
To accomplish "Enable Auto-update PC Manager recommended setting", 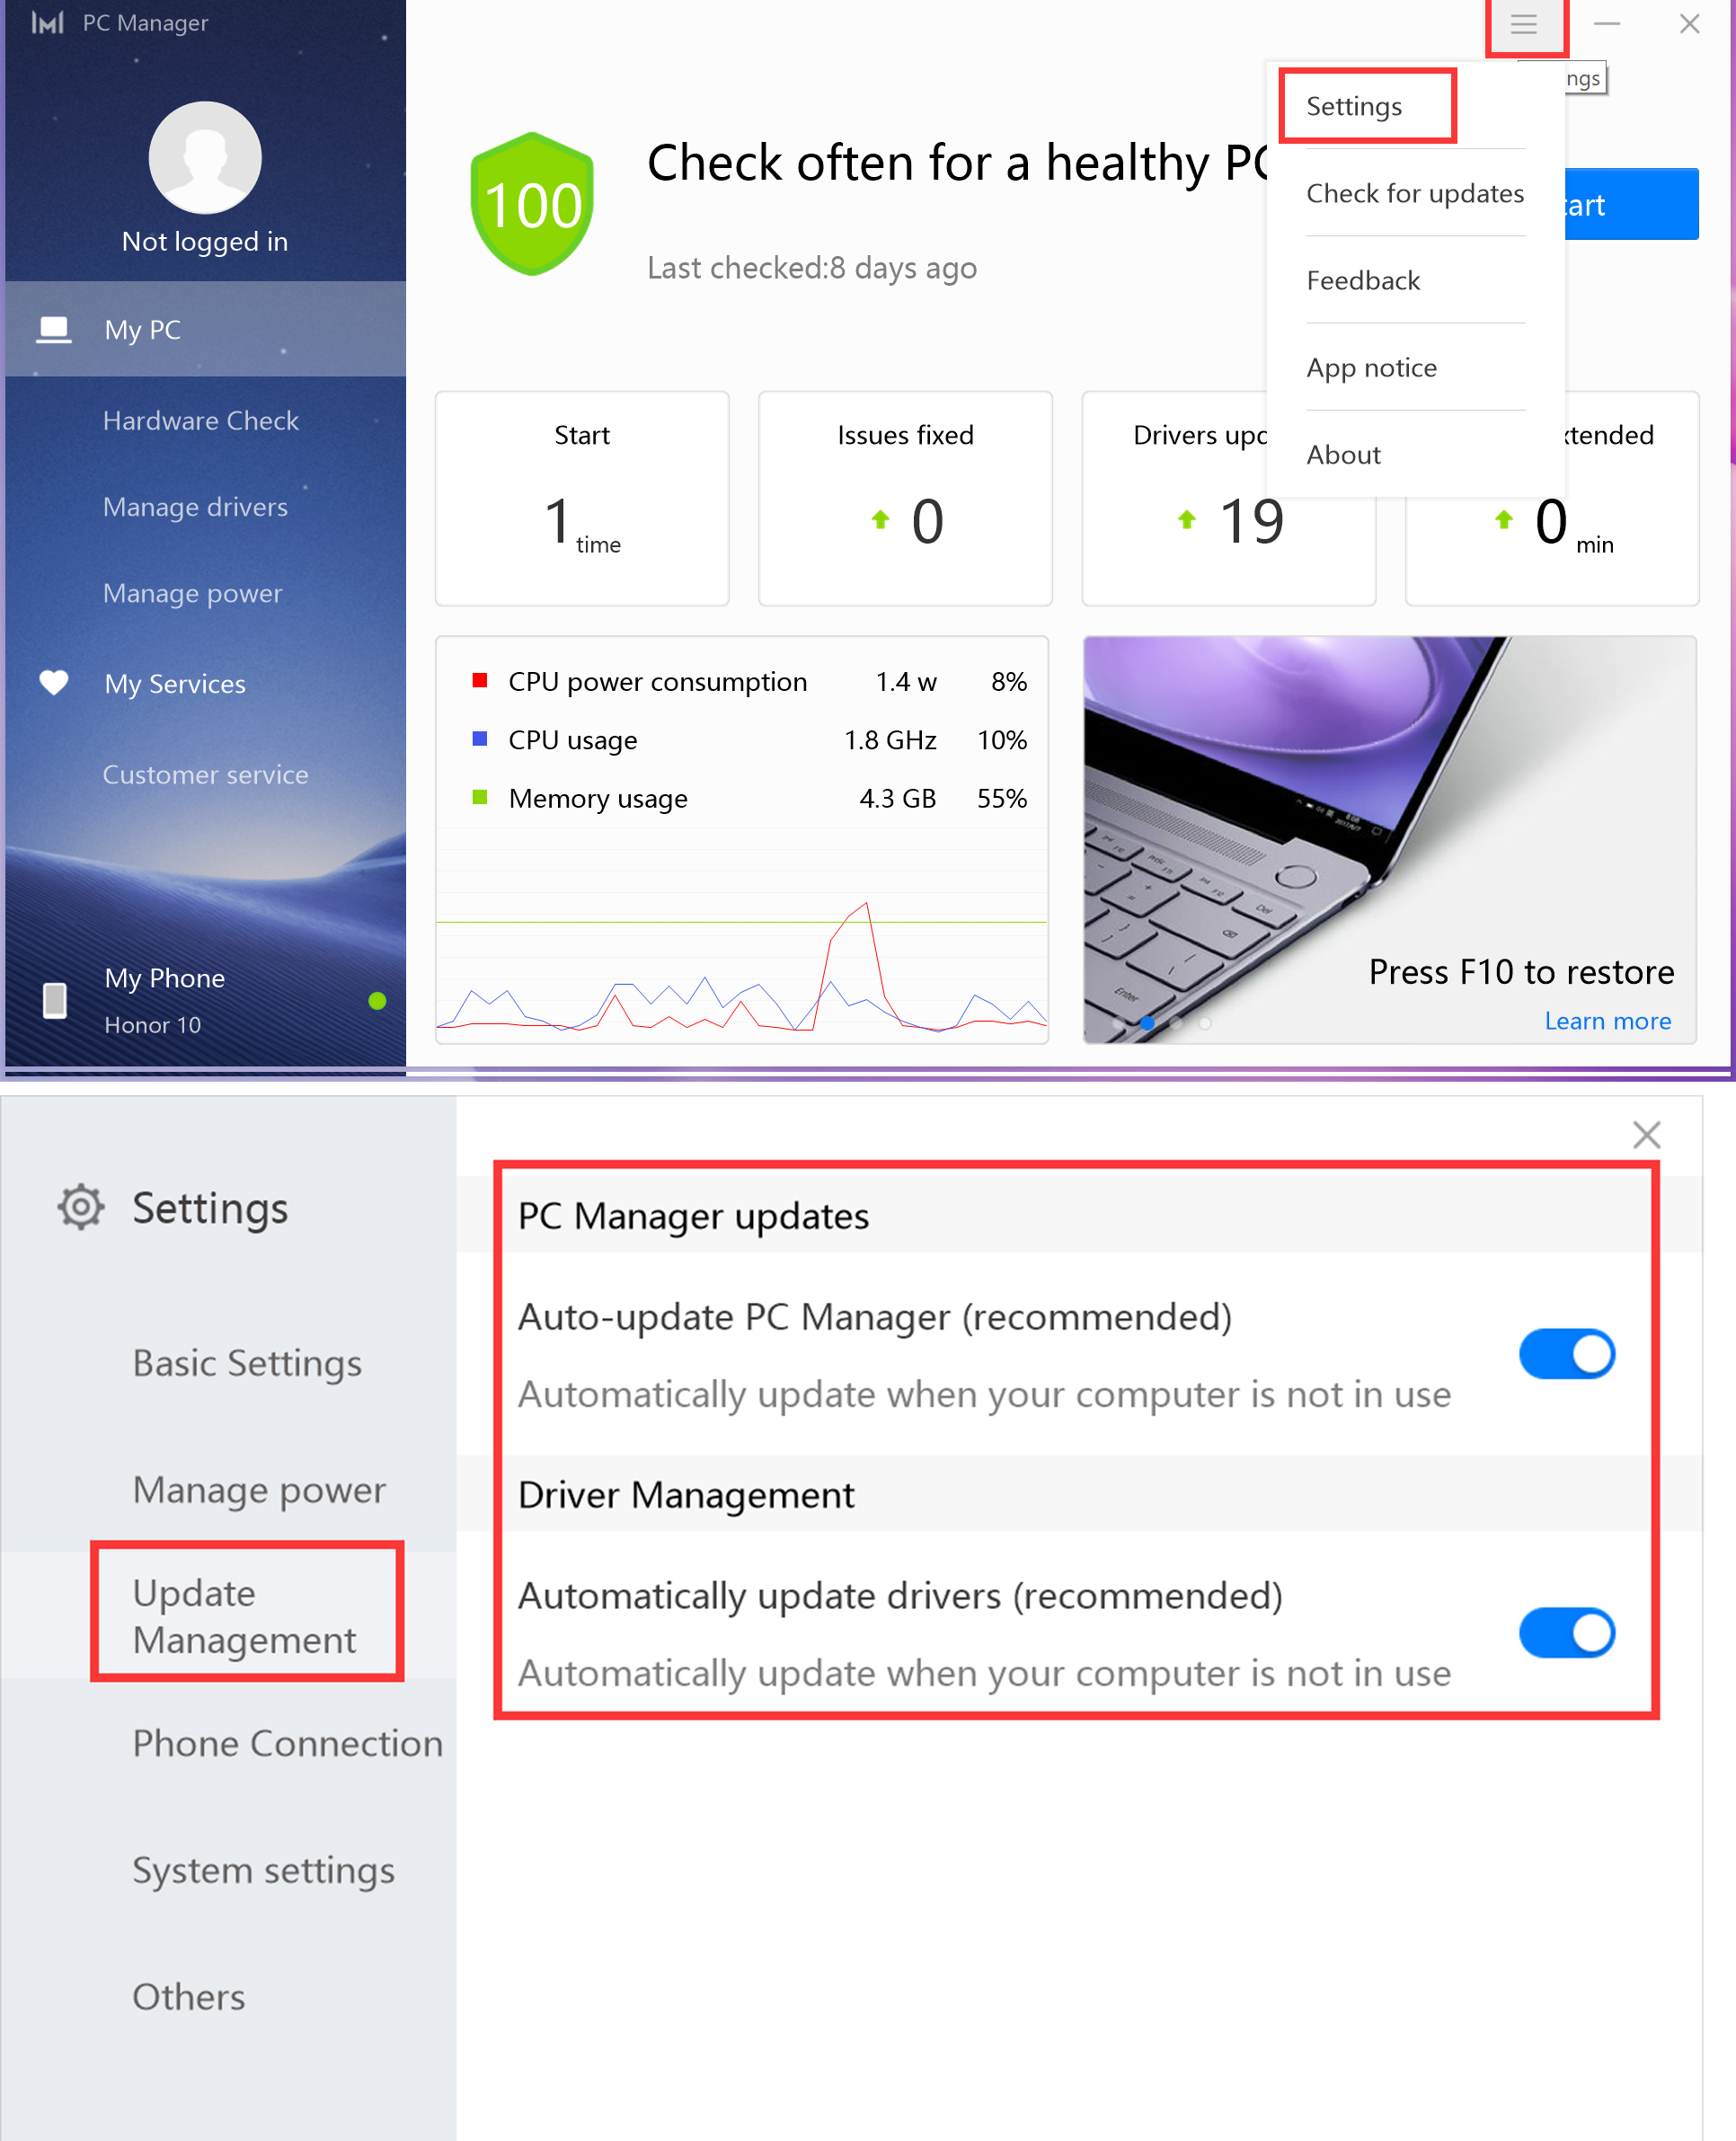I will tap(1566, 1351).
